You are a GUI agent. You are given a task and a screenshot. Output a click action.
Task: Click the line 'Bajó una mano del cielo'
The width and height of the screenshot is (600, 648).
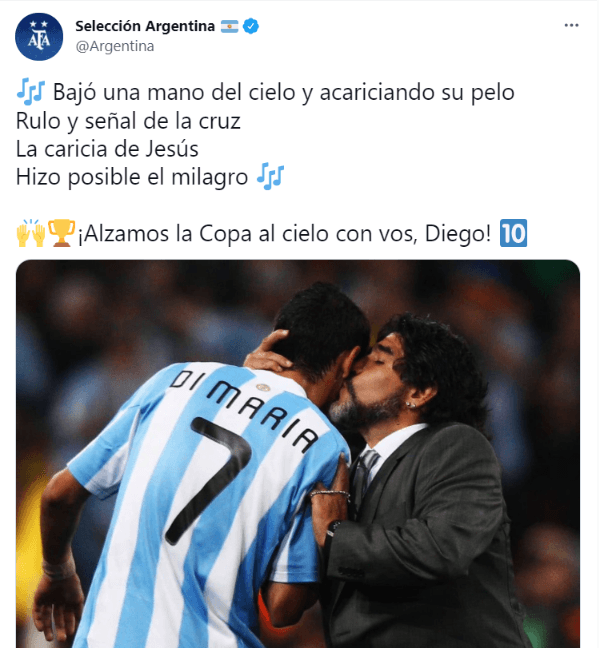coord(174,92)
